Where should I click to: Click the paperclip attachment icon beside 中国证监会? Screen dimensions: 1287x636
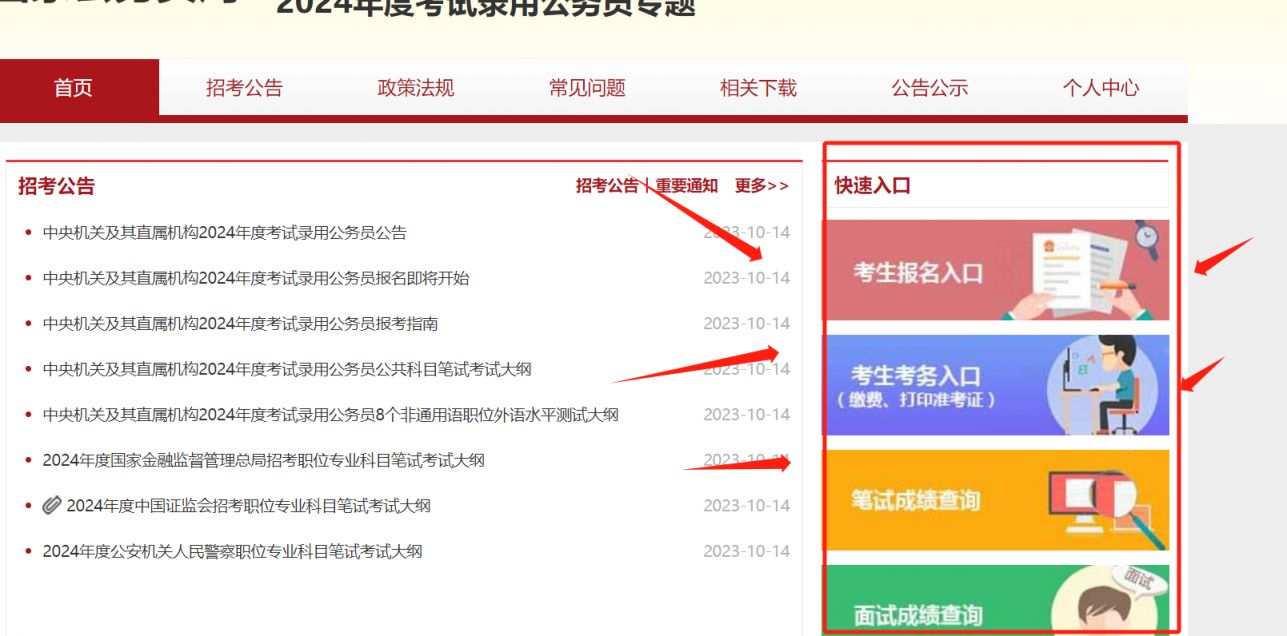(52, 506)
